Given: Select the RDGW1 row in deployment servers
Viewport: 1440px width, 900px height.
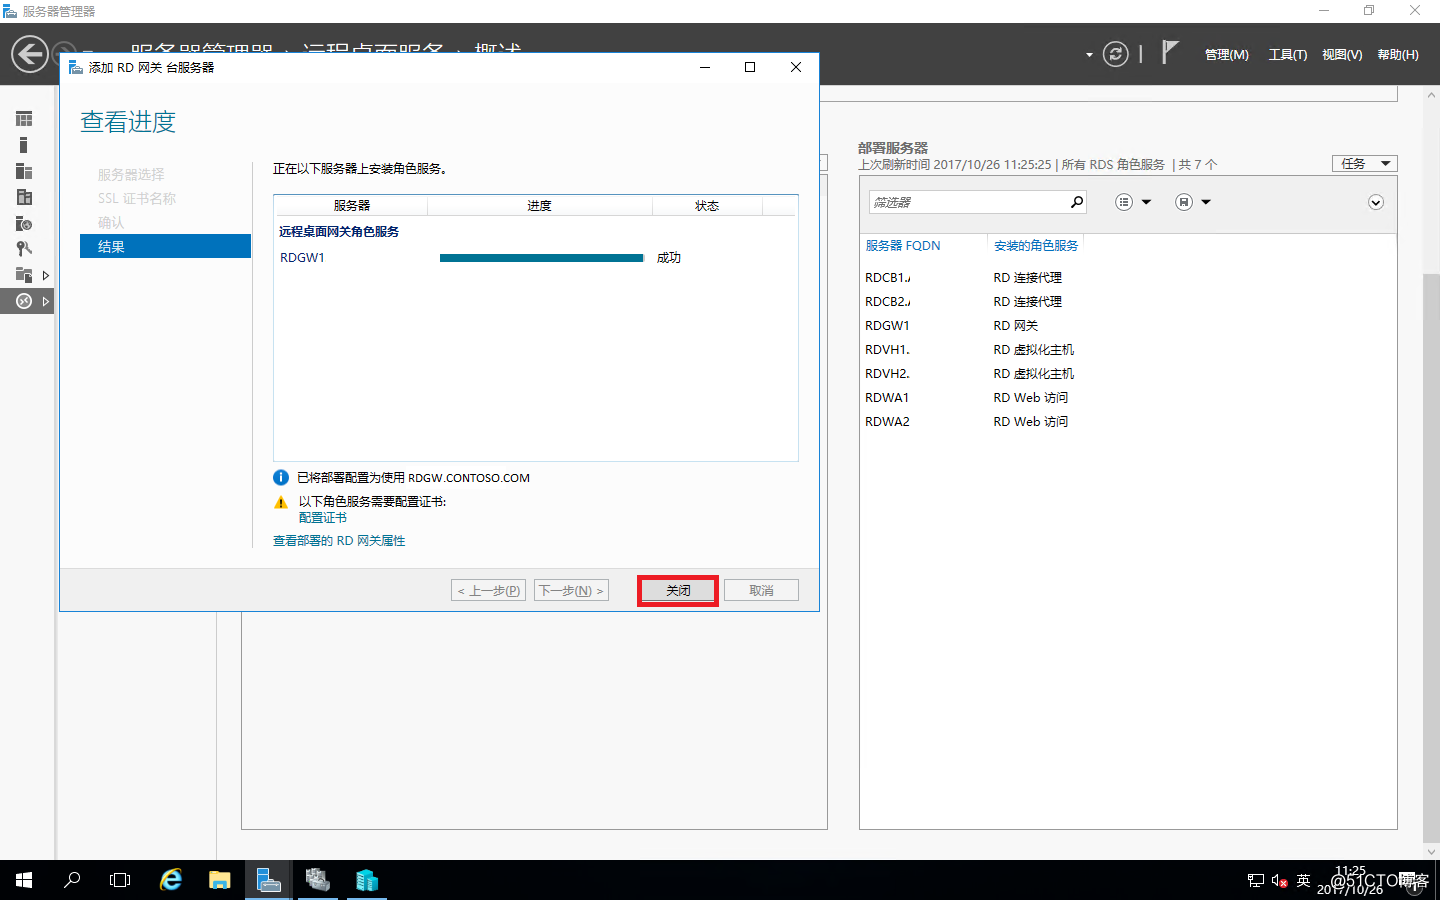Looking at the screenshot, I should 1127,326.
